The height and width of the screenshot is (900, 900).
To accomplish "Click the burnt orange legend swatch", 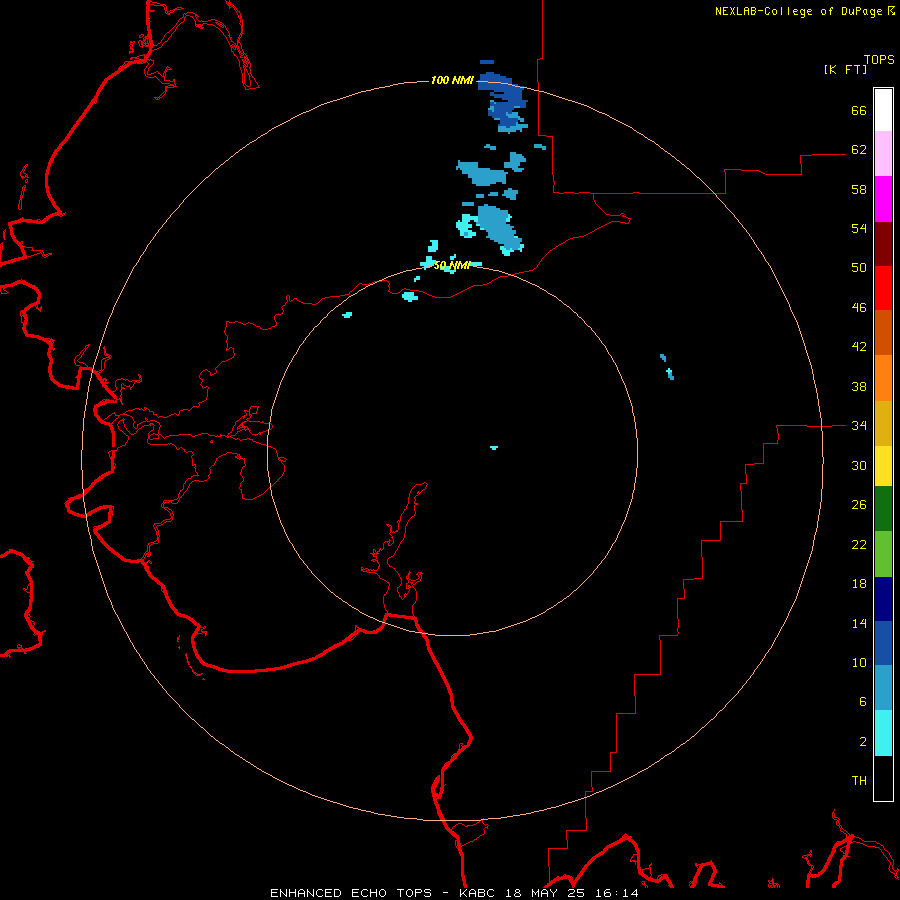I will [x=883, y=333].
